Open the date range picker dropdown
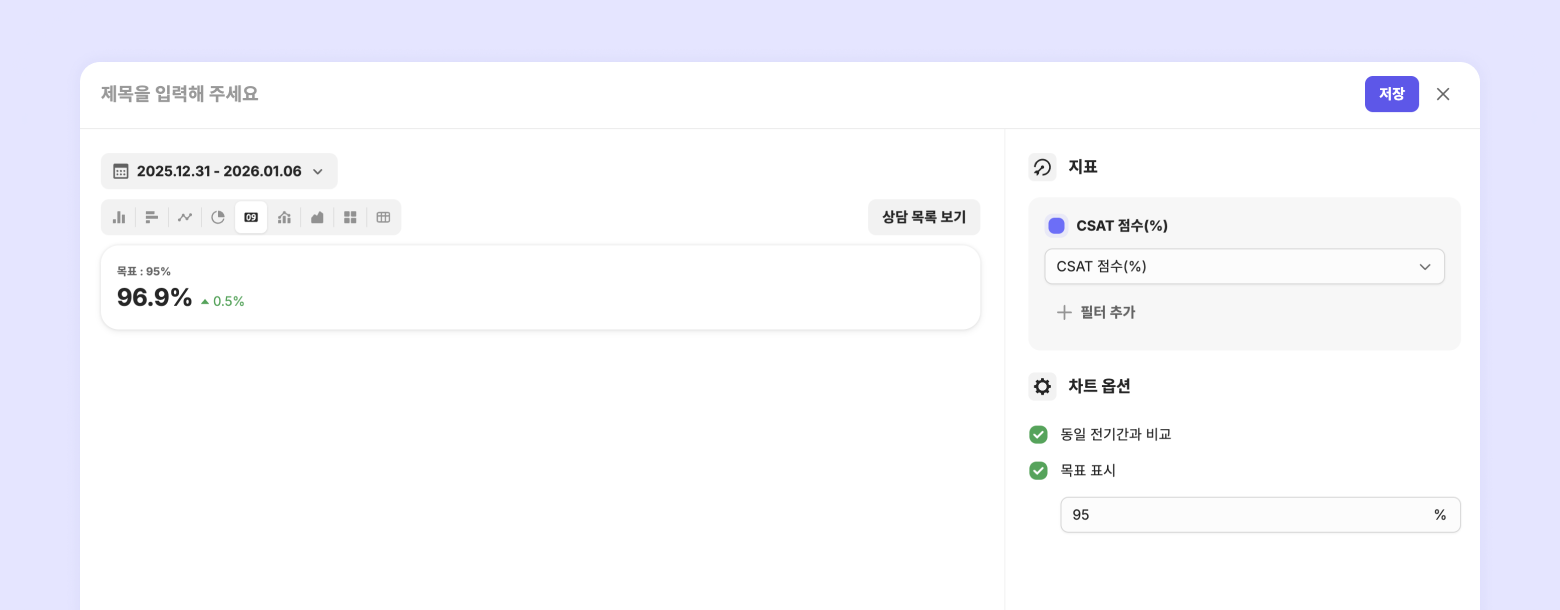This screenshot has height=610, width=1560. point(219,171)
